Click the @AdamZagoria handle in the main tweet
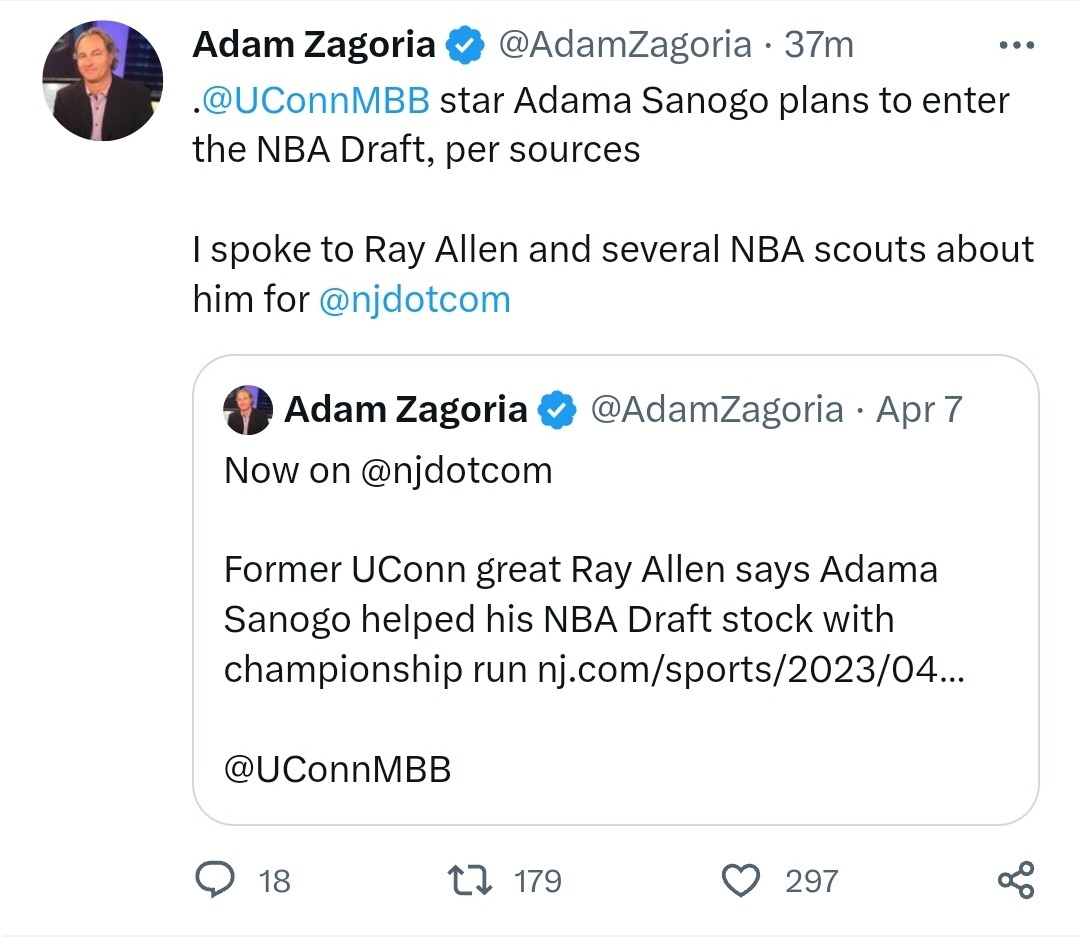 (625, 45)
